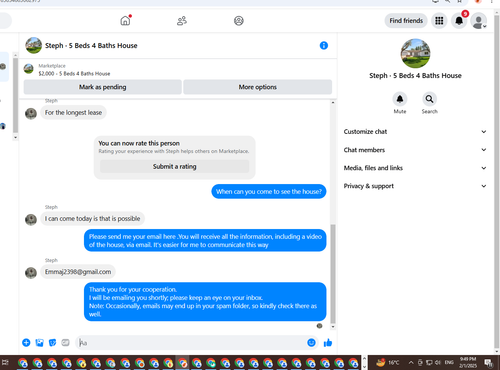Click the '$2,000 - 5 Beds 4 Baths House' listing text

(74, 74)
